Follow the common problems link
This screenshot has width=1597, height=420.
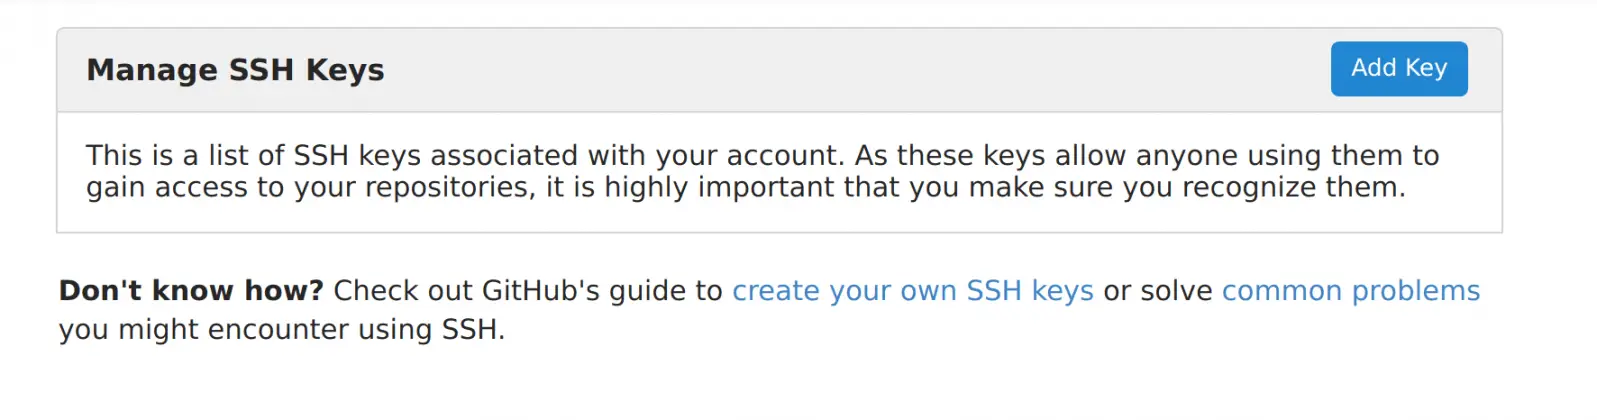(1350, 291)
